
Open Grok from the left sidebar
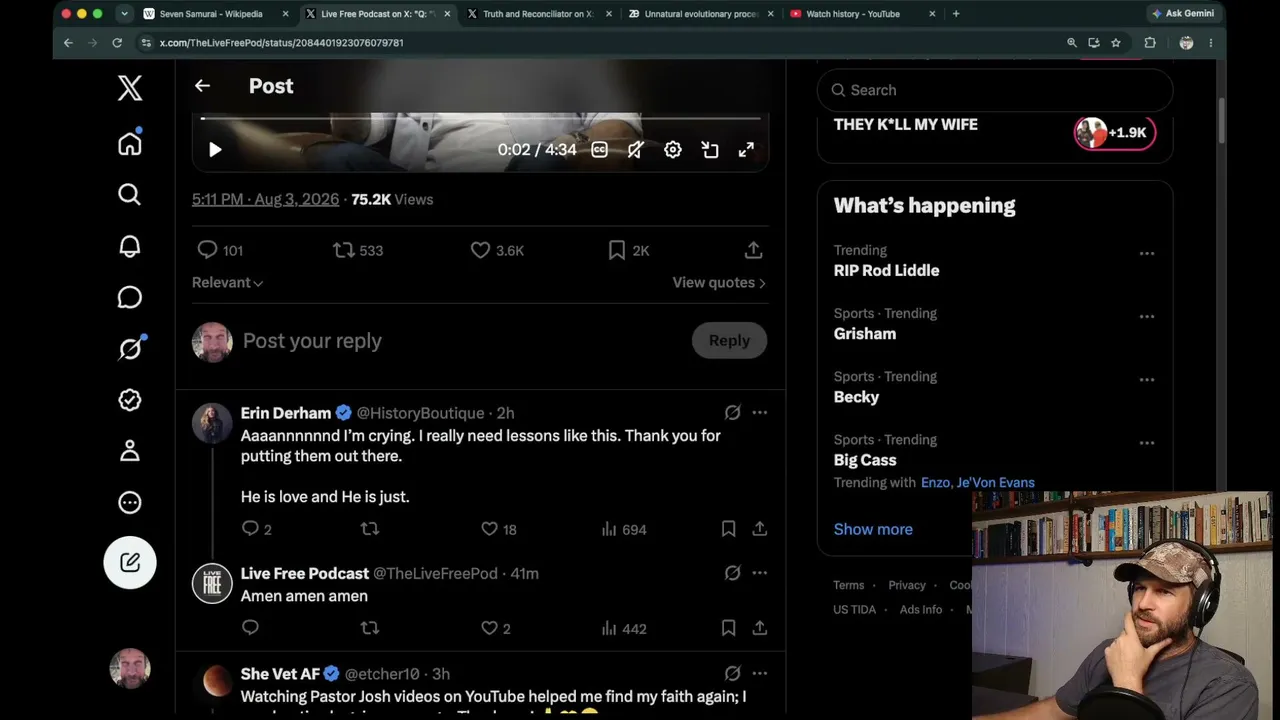tap(130, 348)
